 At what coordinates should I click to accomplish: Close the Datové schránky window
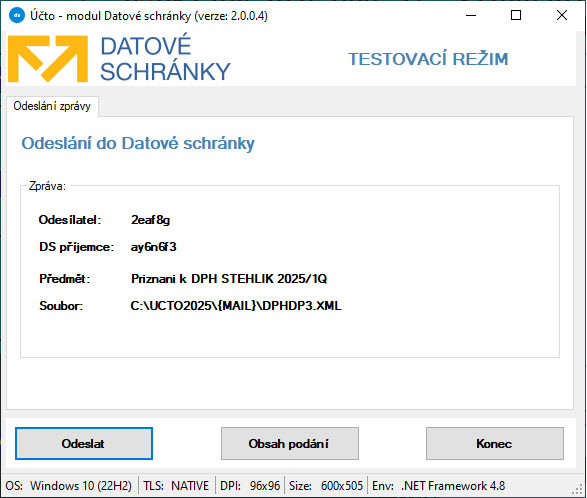click(x=562, y=15)
